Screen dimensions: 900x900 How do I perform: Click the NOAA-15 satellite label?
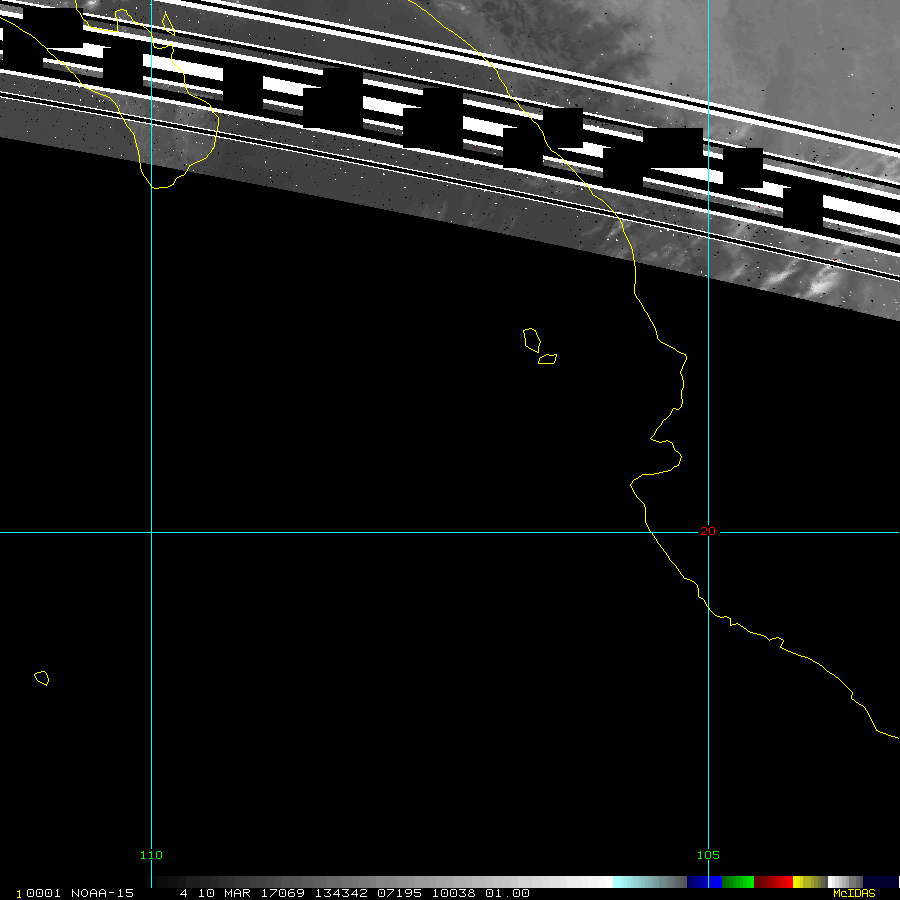[x=102, y=893]
